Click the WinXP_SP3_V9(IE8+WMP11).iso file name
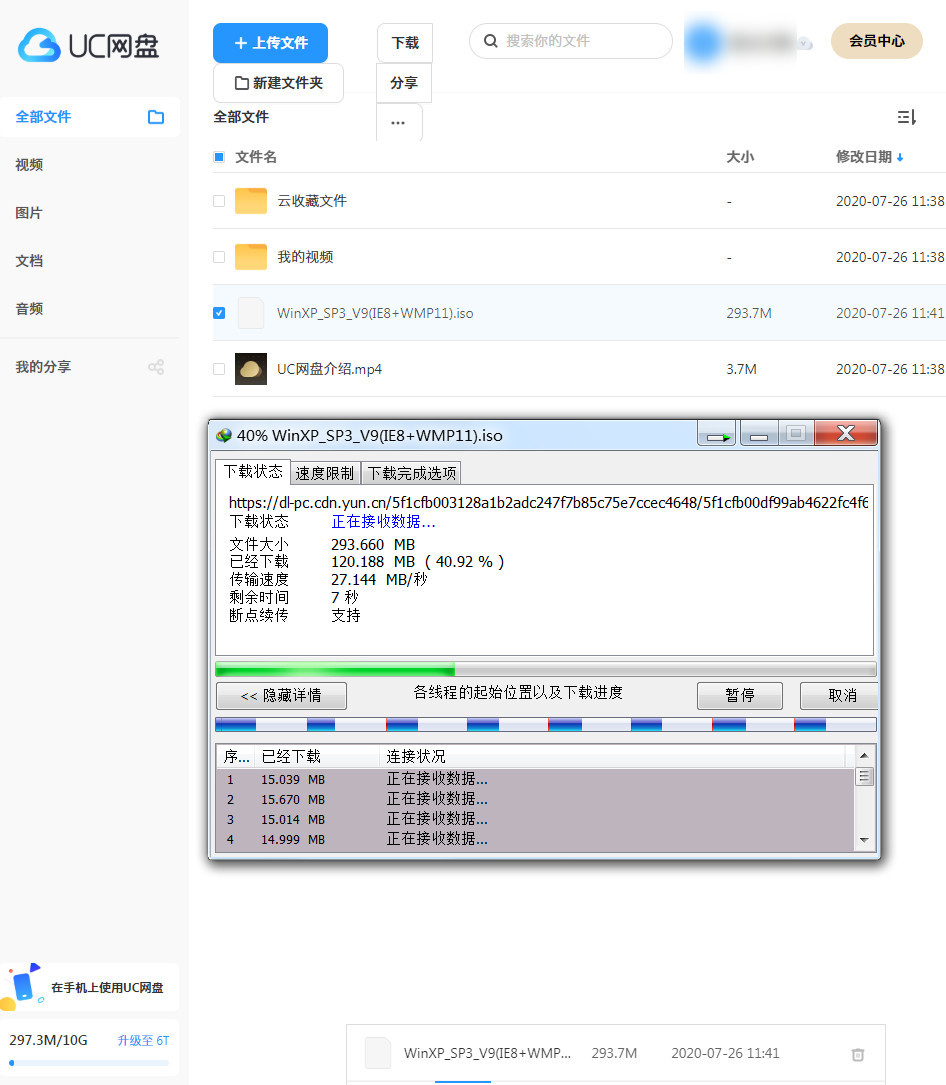This screenshot has height=1085, width=946. tap(375, 313)
